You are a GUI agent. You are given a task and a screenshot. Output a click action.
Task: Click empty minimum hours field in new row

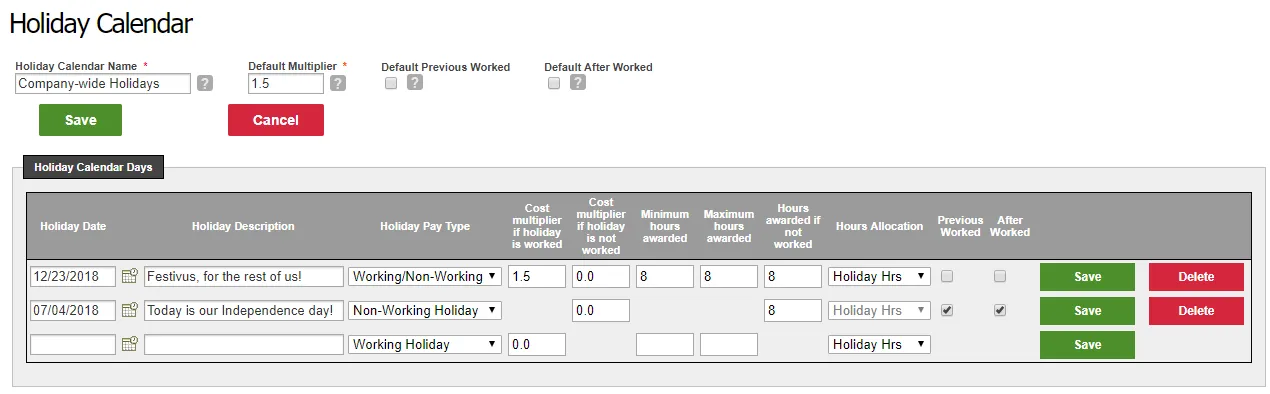click(665, 345)
